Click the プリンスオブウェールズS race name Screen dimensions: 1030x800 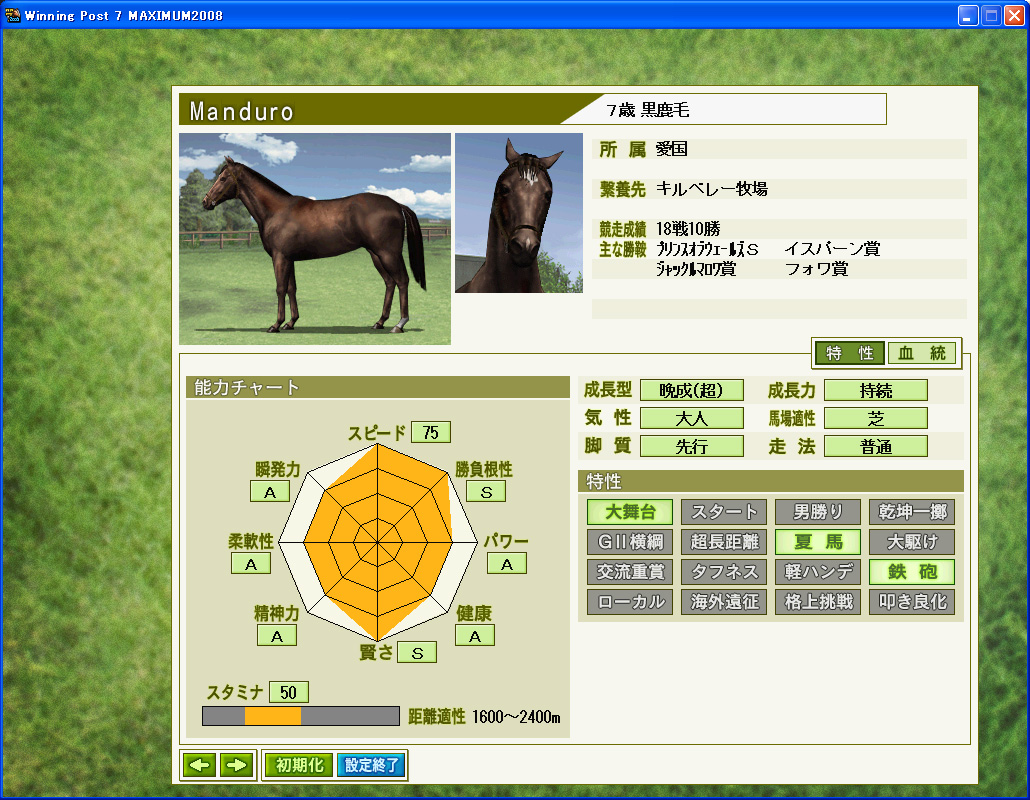point(707,249)
